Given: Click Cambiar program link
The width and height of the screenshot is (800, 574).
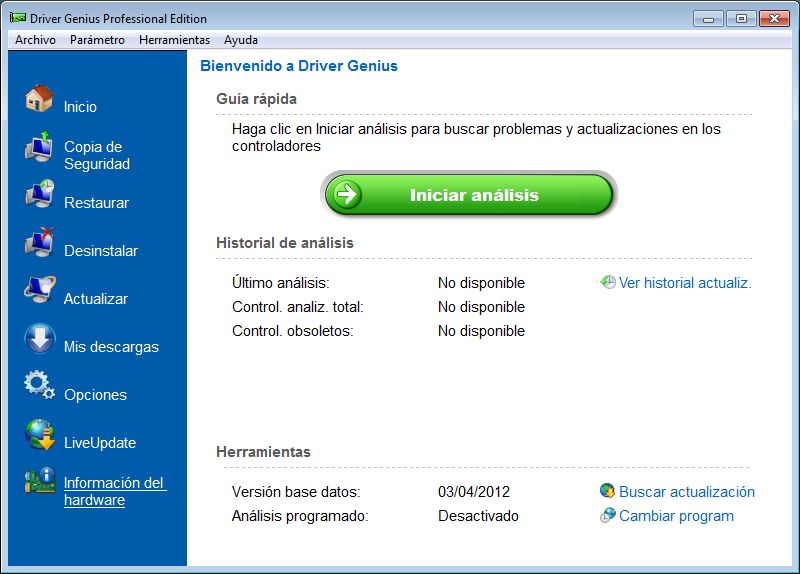Looking at the screenshot, I should 677,516.
